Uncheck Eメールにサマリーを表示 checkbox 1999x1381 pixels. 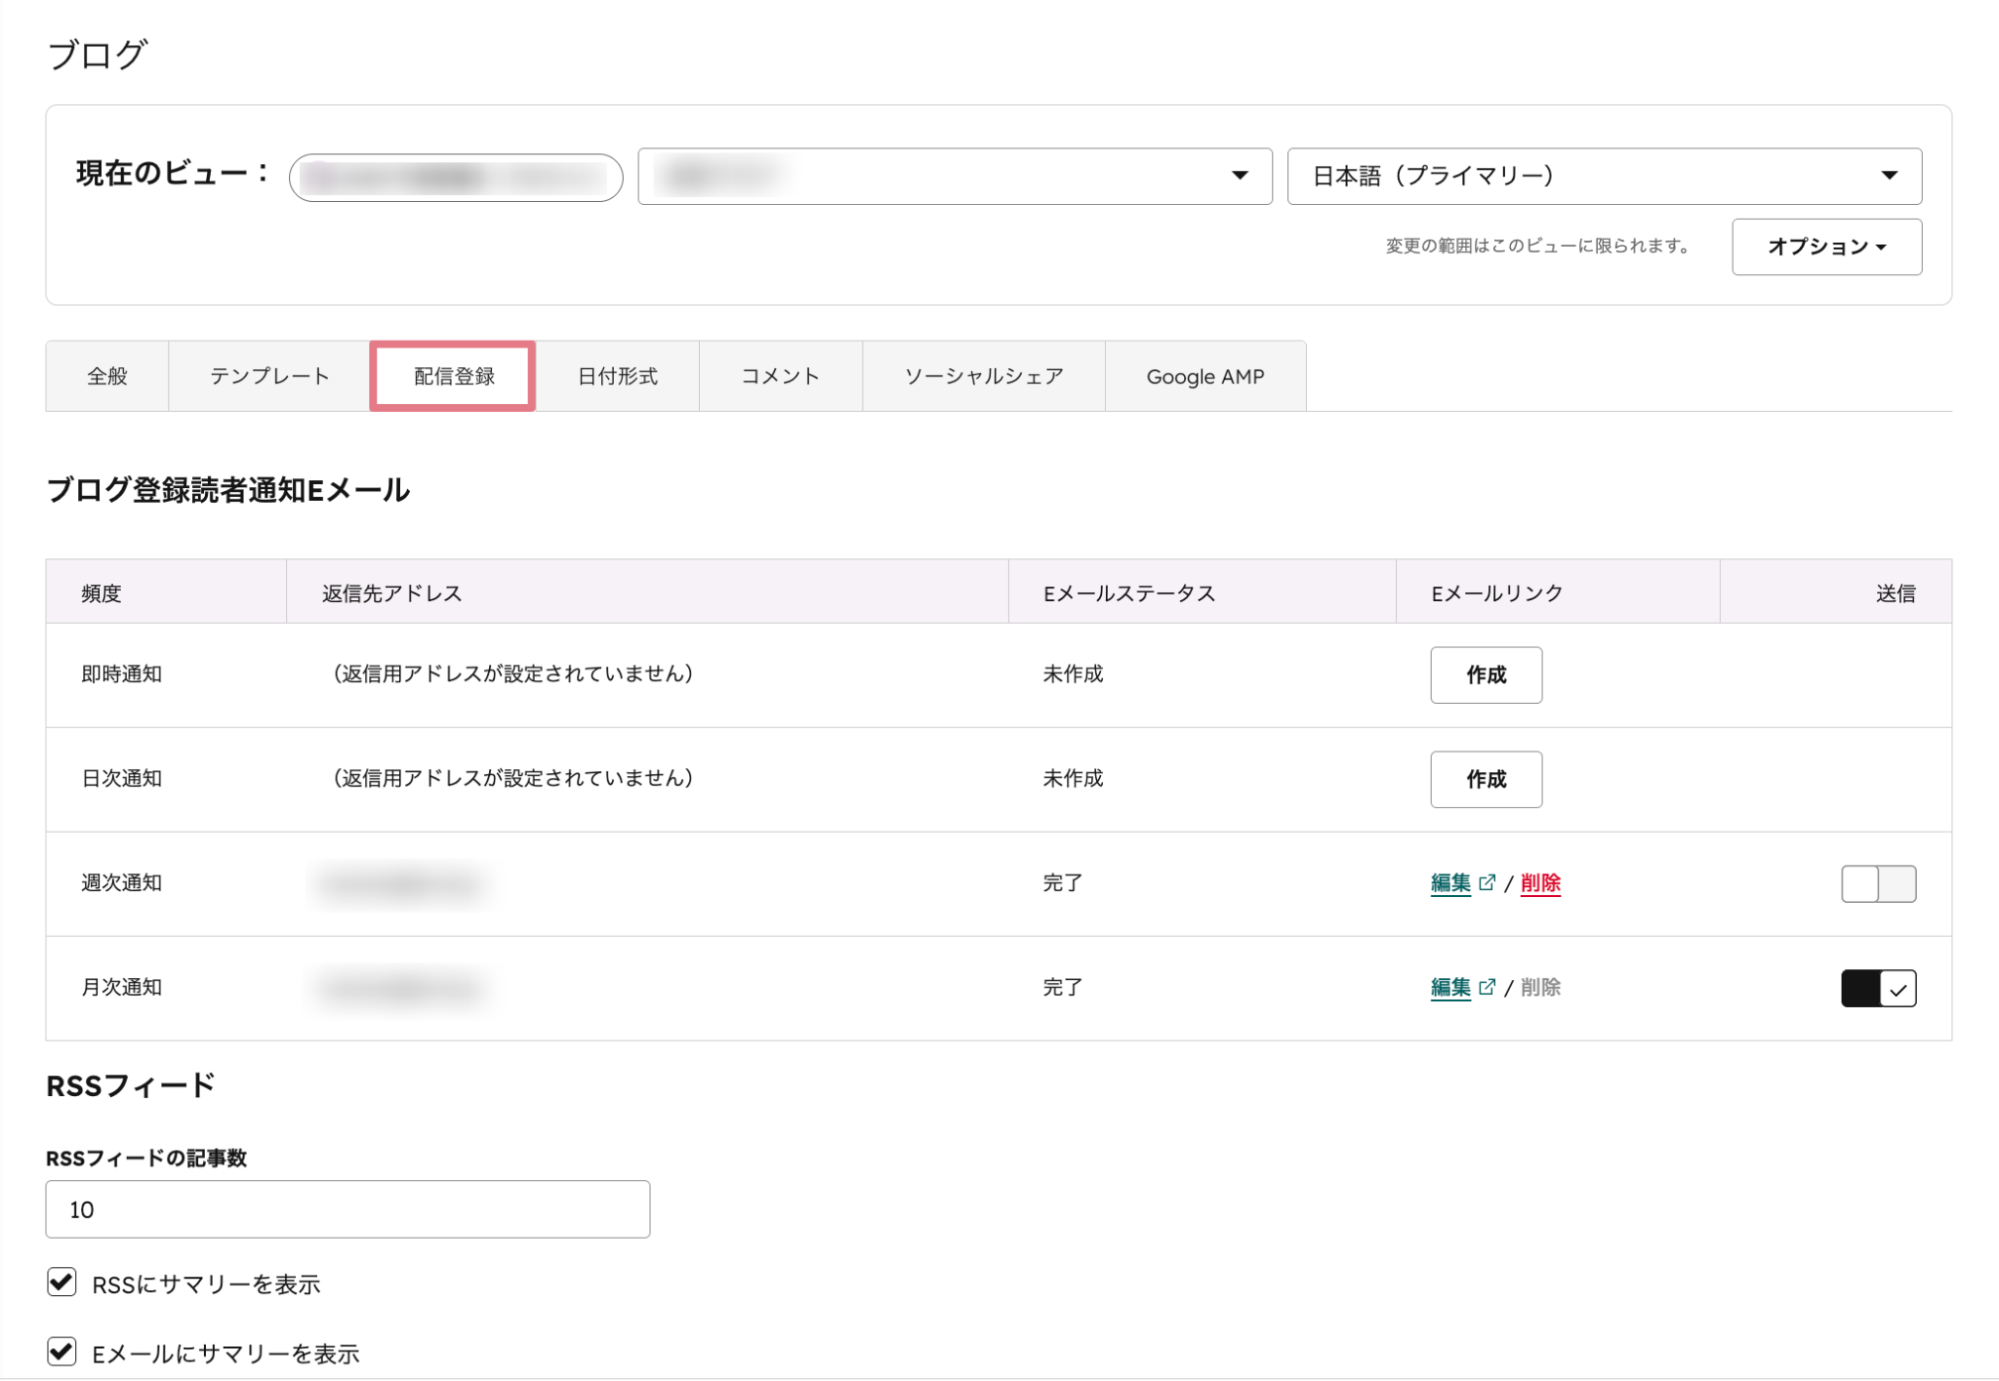click(x=62, y=1352)
